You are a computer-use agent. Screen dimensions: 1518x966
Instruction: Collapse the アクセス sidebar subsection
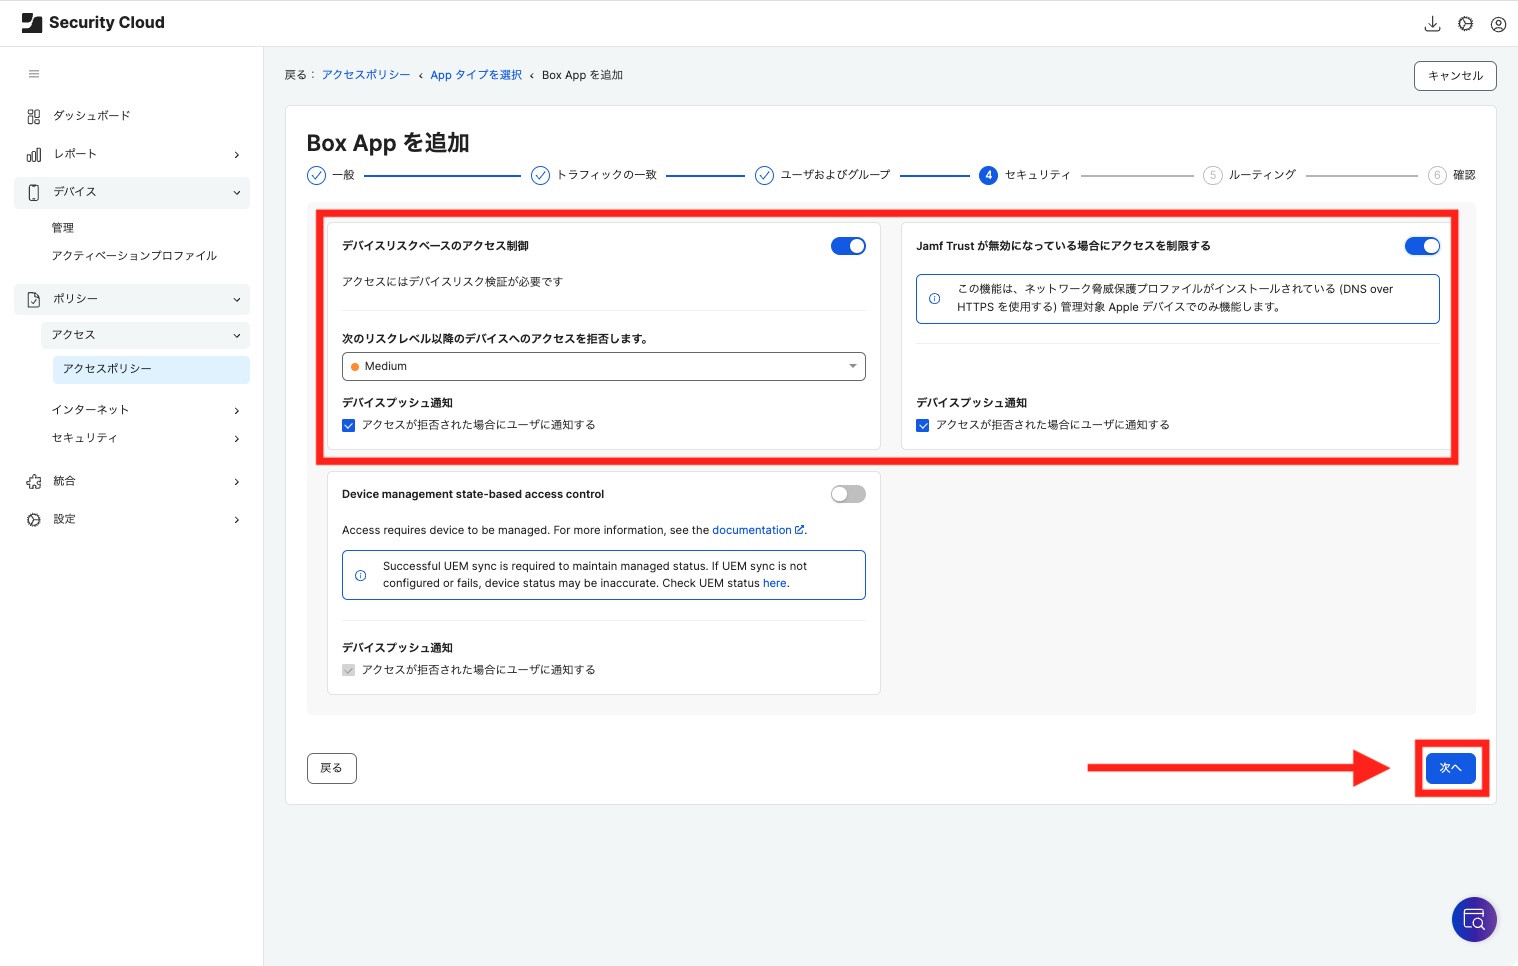coord(237,336)
